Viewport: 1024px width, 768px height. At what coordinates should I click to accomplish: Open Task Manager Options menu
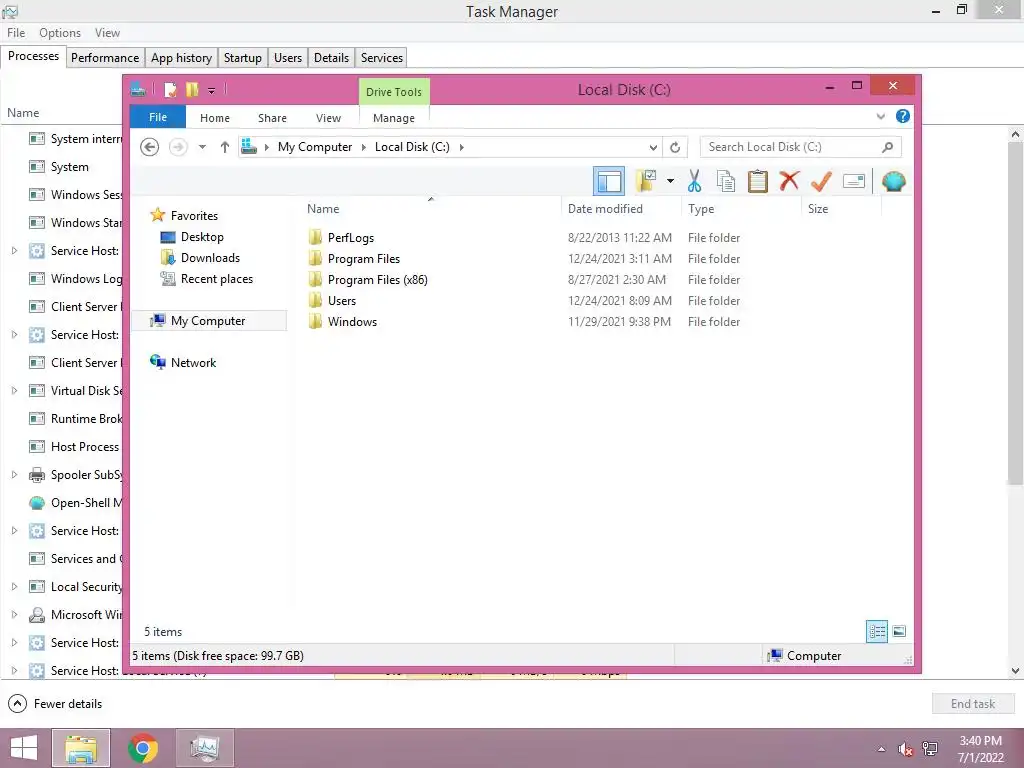pyautogui.click(x=59, y=33)
